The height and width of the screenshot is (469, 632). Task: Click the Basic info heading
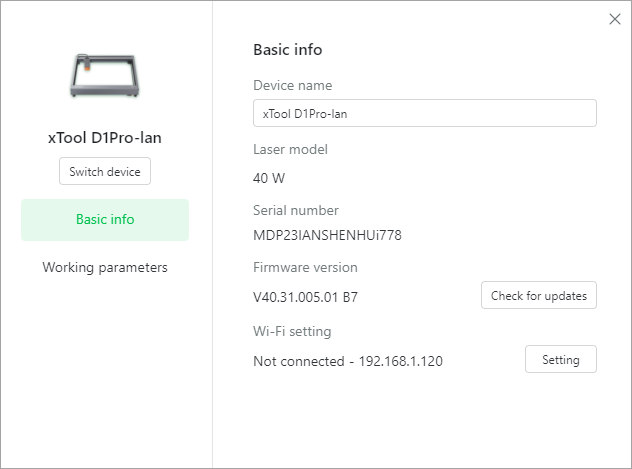(x=288, y=50)
